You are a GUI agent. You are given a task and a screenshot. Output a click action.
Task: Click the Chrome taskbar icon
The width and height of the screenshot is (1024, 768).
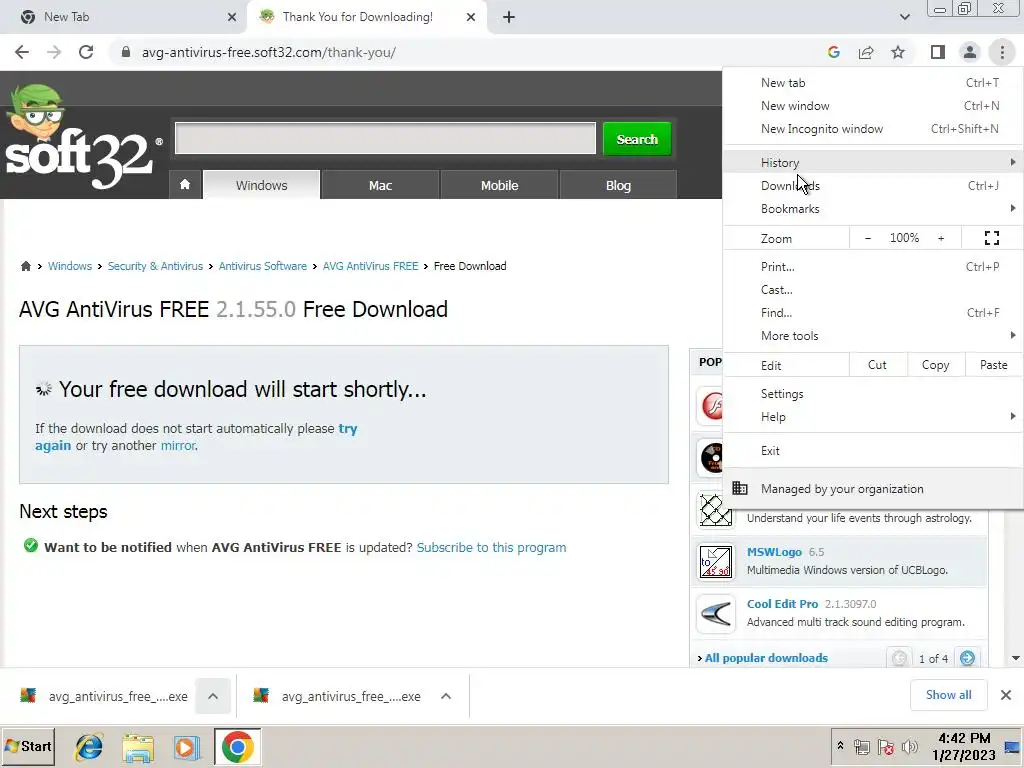[x=237, y=746]
